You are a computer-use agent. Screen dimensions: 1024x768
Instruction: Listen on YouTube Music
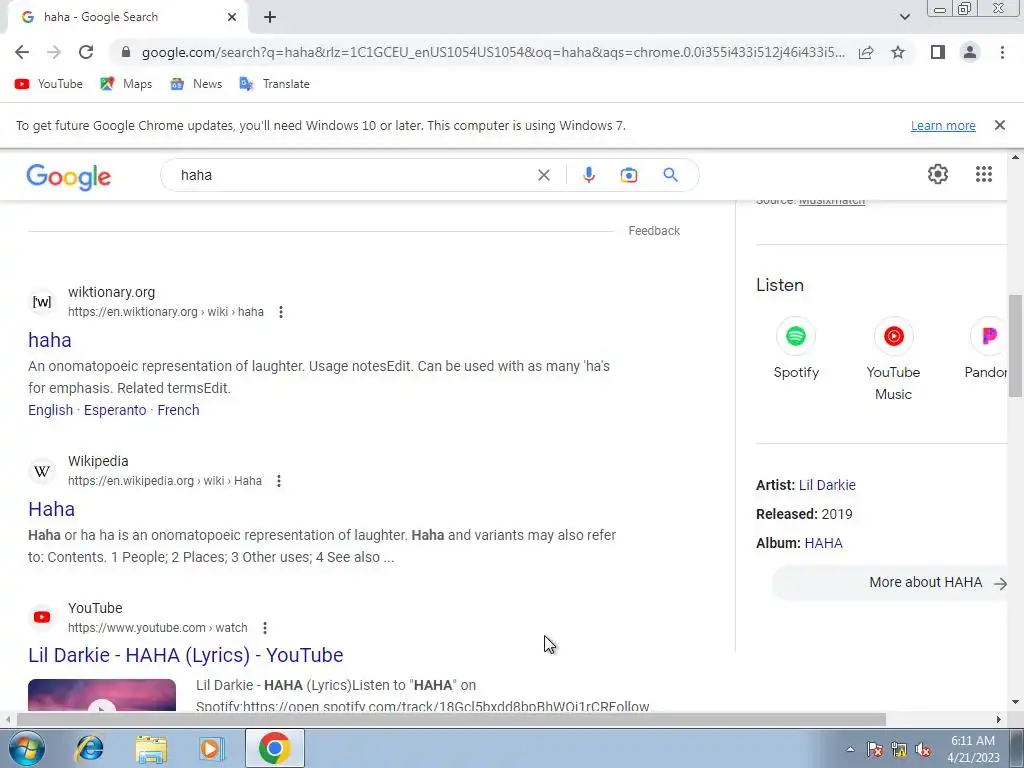(893, 360)
